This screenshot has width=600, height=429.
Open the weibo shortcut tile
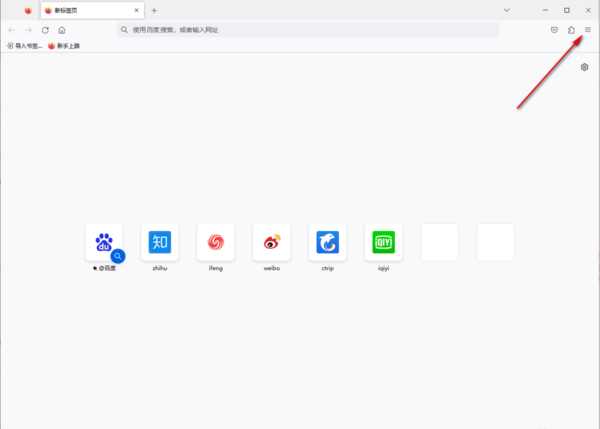point(272,242)
